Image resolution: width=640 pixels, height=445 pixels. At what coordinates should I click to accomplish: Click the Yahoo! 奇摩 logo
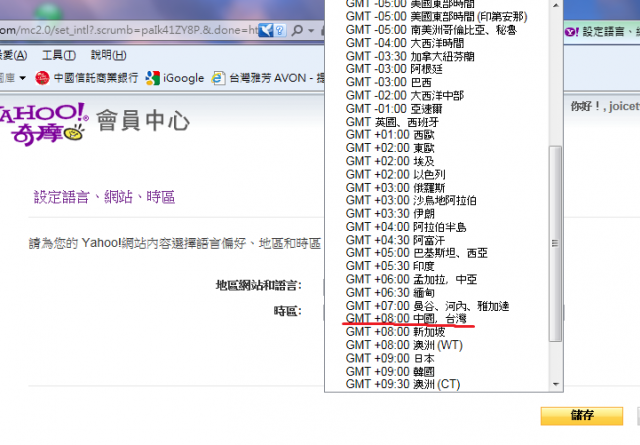pos(44,123)
